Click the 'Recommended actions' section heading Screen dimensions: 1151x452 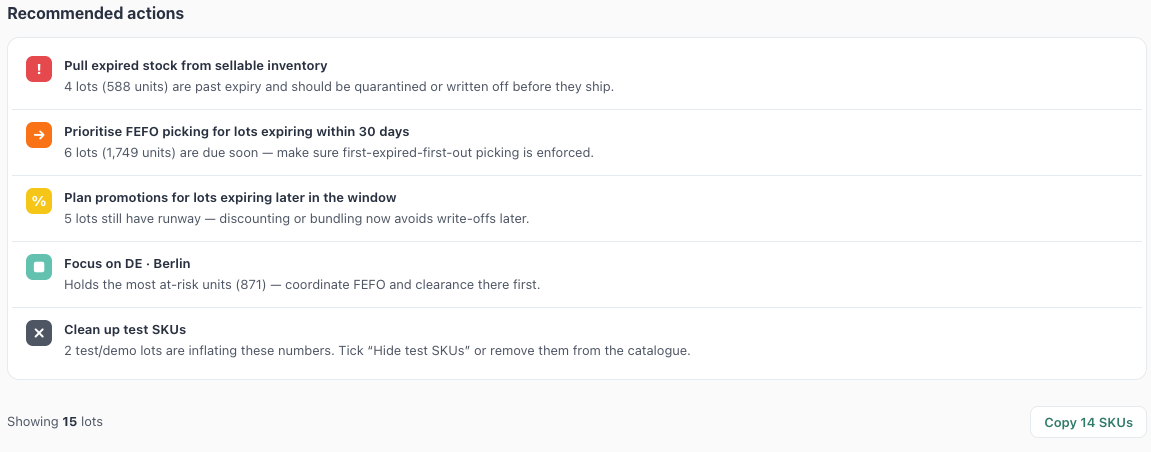point(95,13)
